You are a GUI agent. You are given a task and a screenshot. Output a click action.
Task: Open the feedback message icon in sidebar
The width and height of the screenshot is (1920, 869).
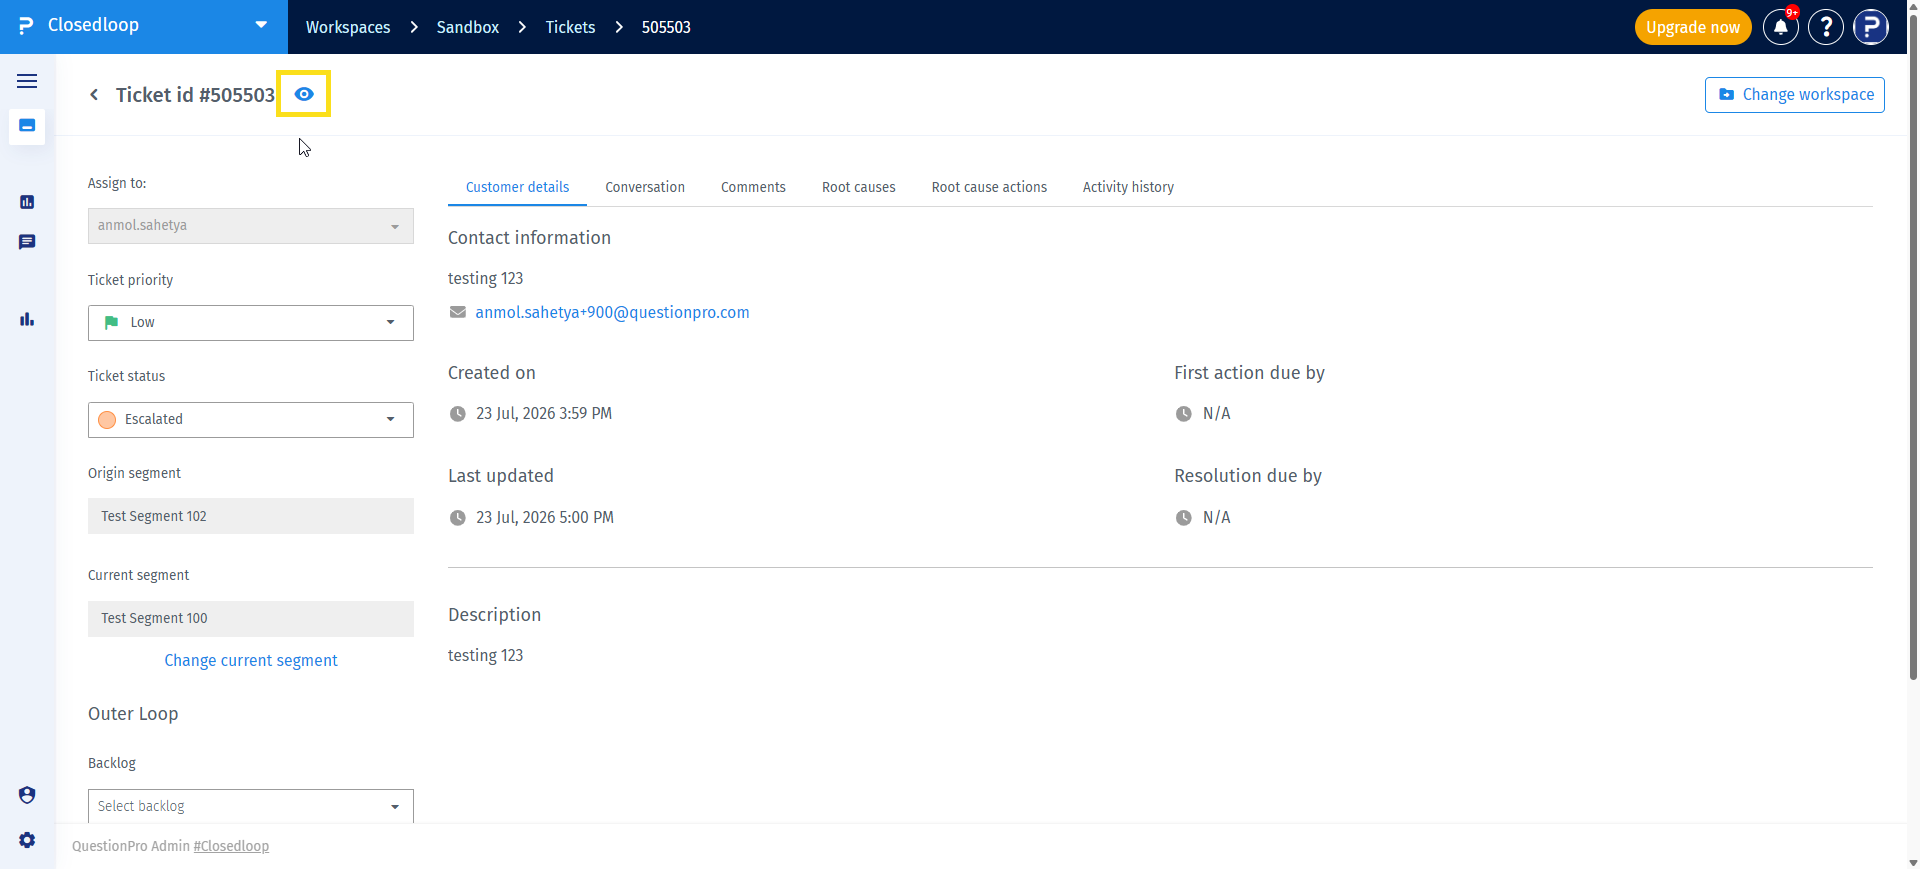[27, 242]
